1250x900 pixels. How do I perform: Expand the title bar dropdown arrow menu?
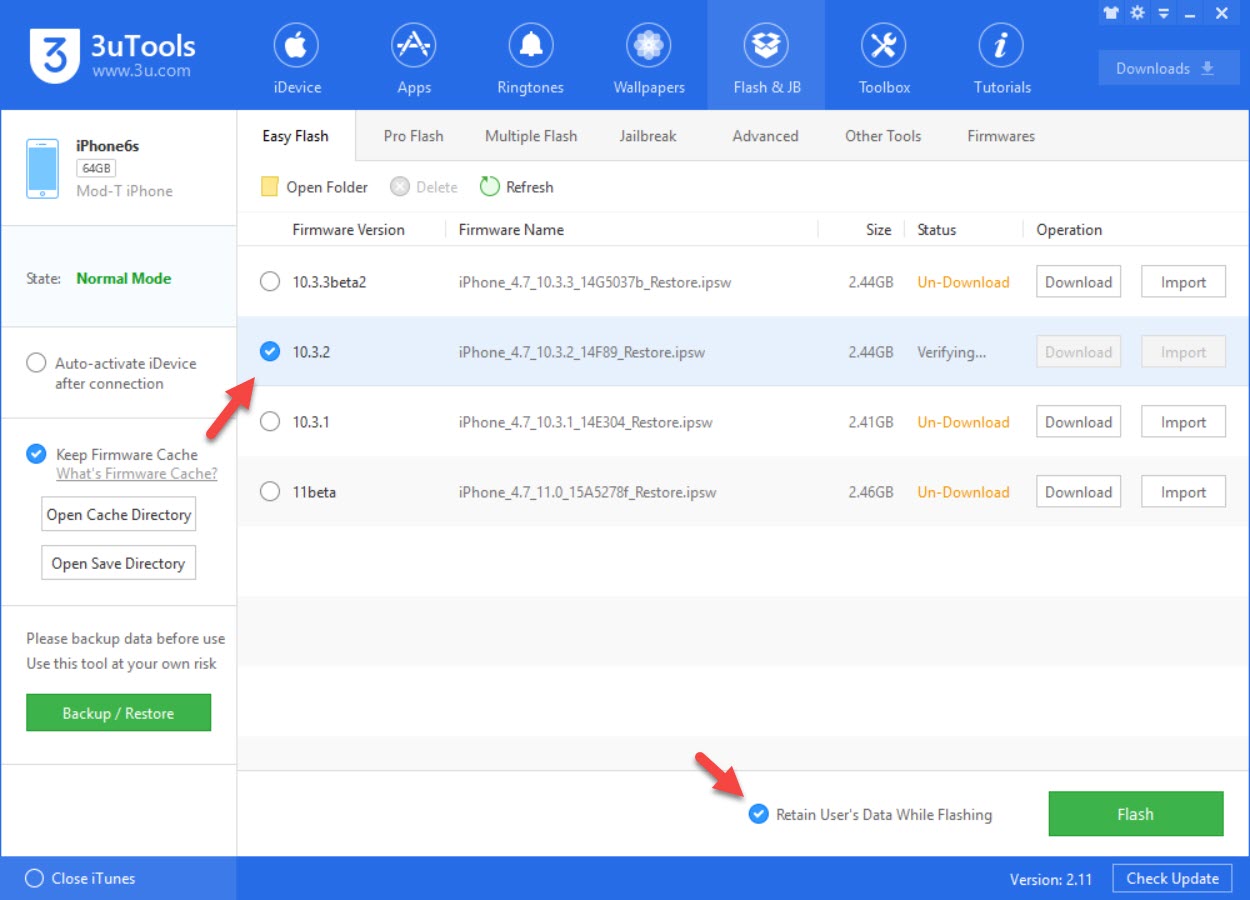1163,14
